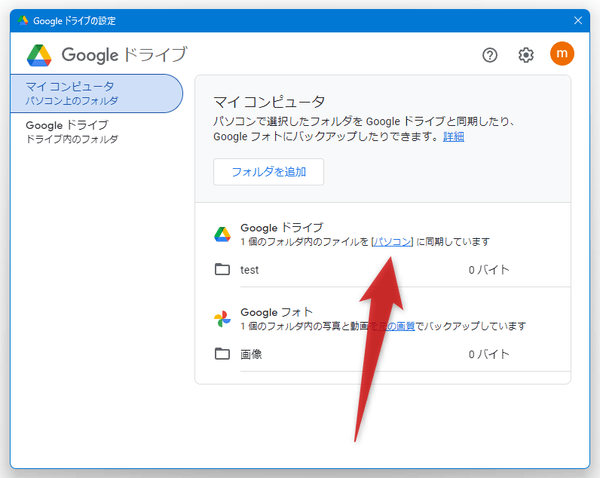Click the Google フォト section heading
This screenshot has height=478, width=600.
(x=276, y=312)
